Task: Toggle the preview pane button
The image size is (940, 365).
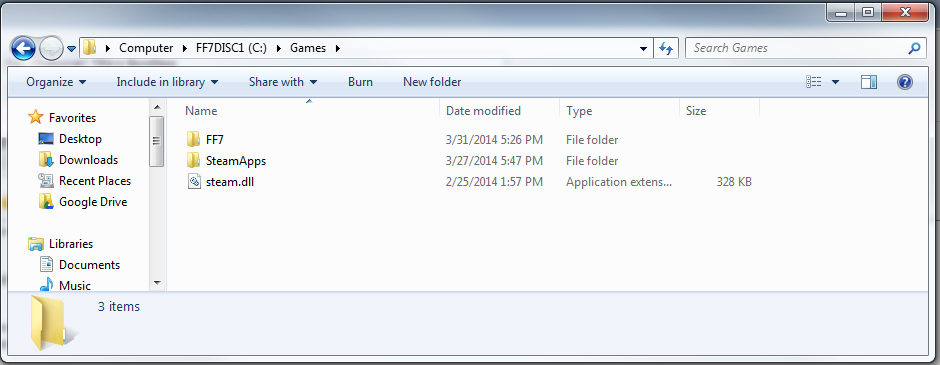Action: click(869, 82)
